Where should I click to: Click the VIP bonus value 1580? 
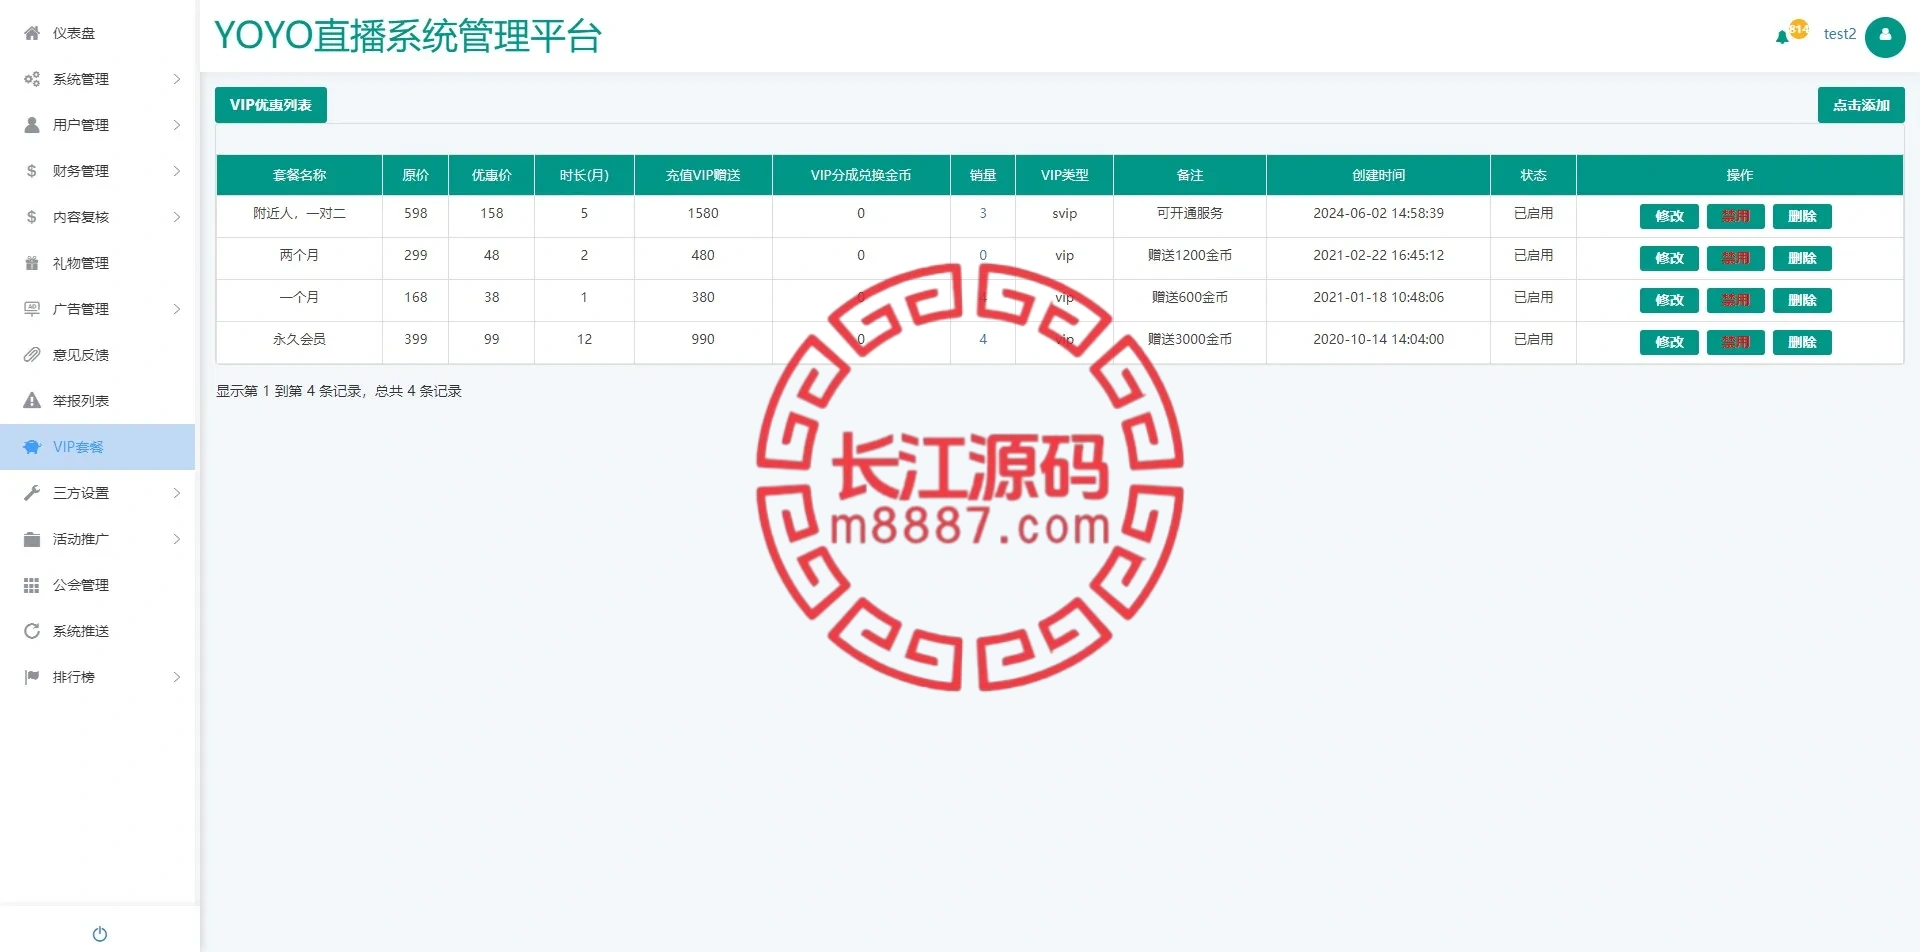(703, 213)
